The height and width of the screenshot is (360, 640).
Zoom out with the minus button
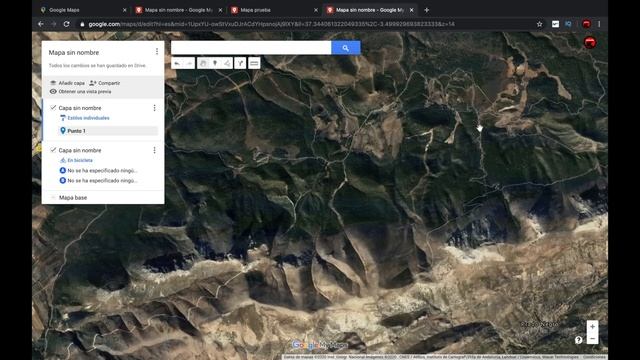pos(592,339)
